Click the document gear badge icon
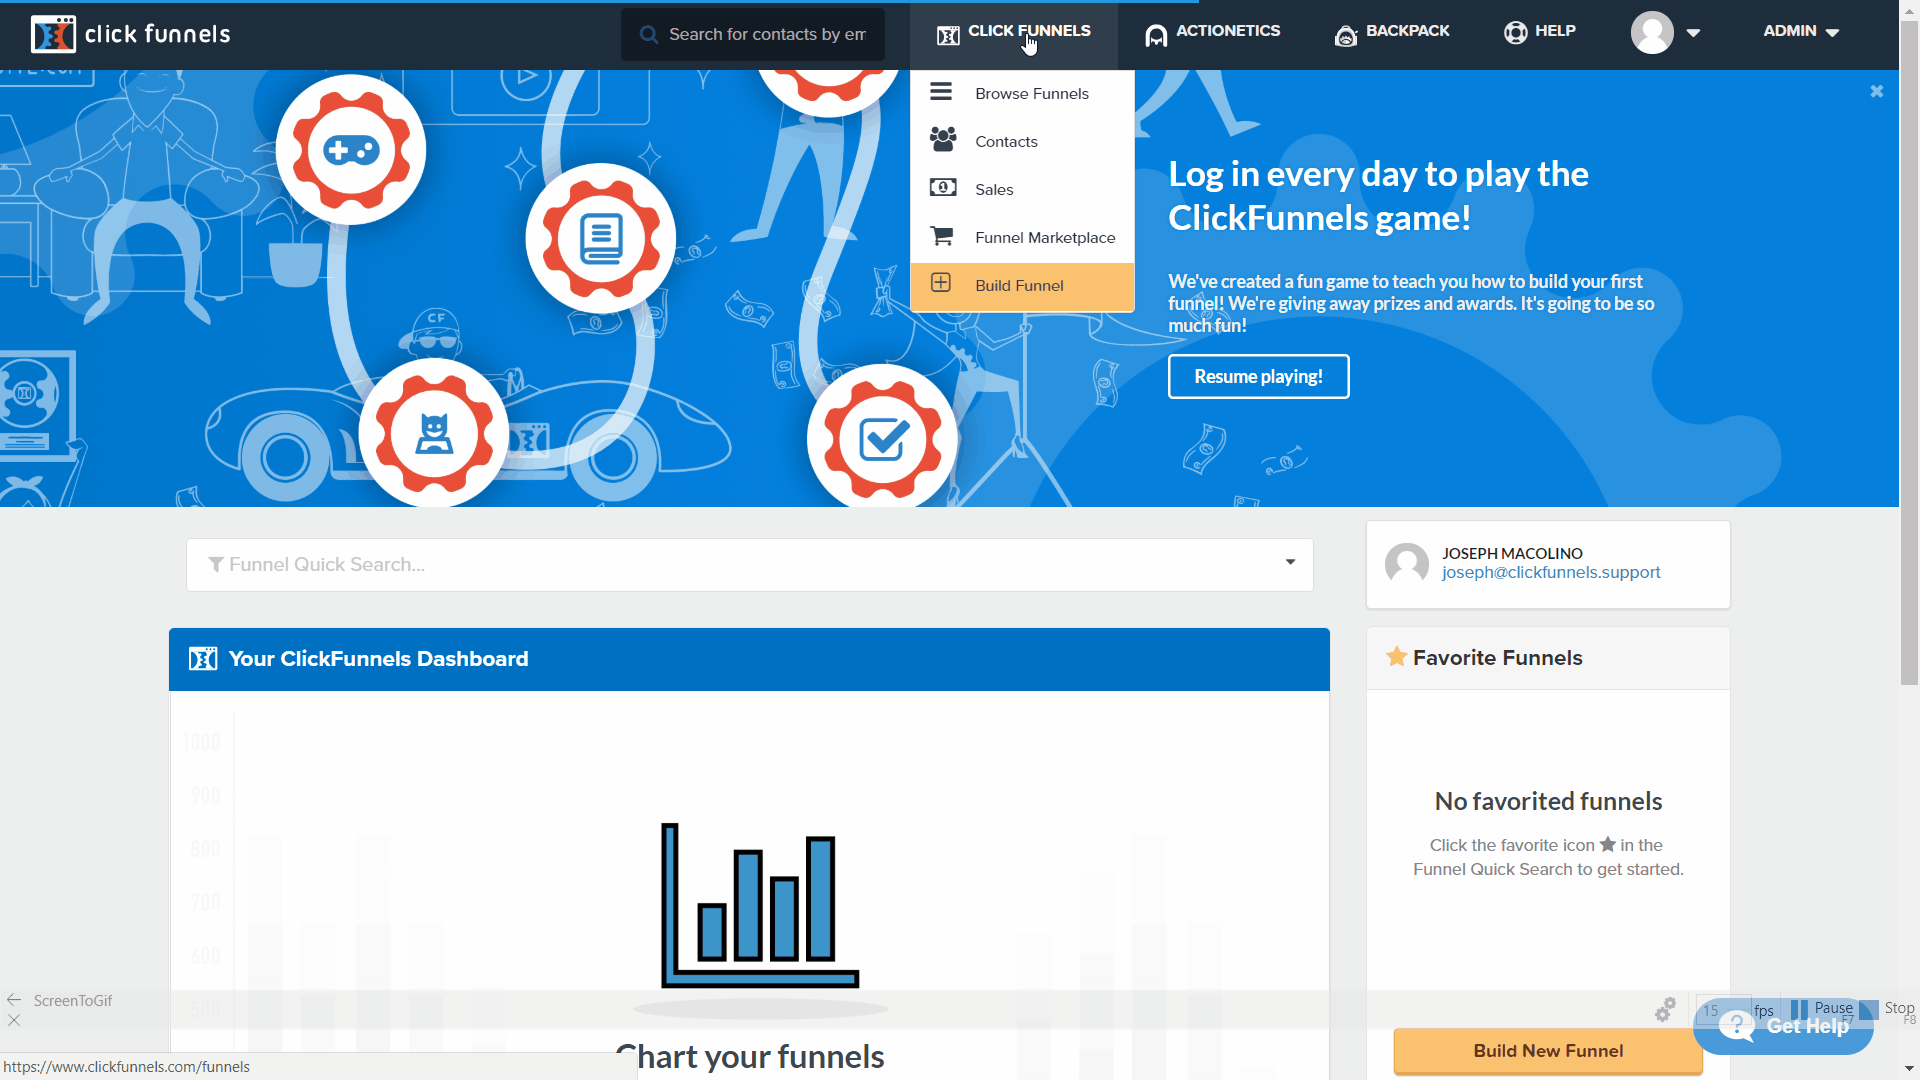This screenshot has width=1920, height=1080. click(x=601, y=239)
